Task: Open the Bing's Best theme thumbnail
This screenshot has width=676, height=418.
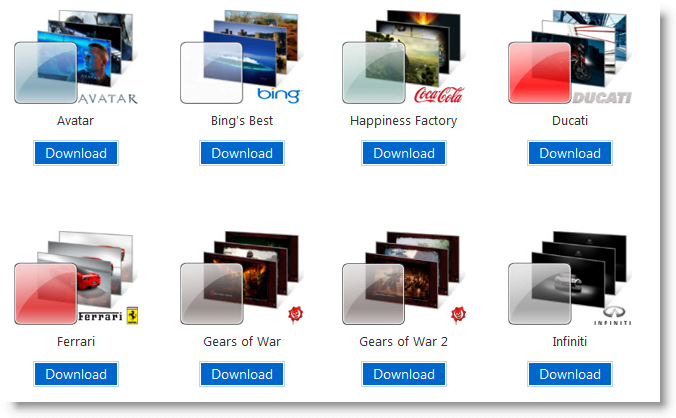Action: click(x=242, y=57)
